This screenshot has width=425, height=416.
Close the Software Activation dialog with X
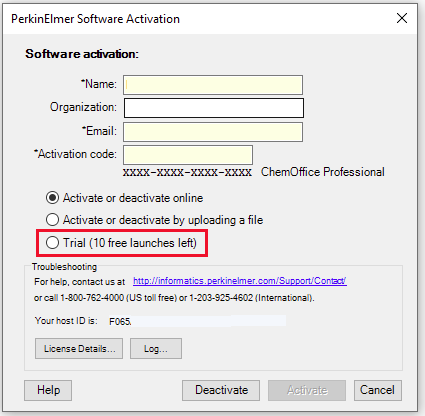point(402,18)
